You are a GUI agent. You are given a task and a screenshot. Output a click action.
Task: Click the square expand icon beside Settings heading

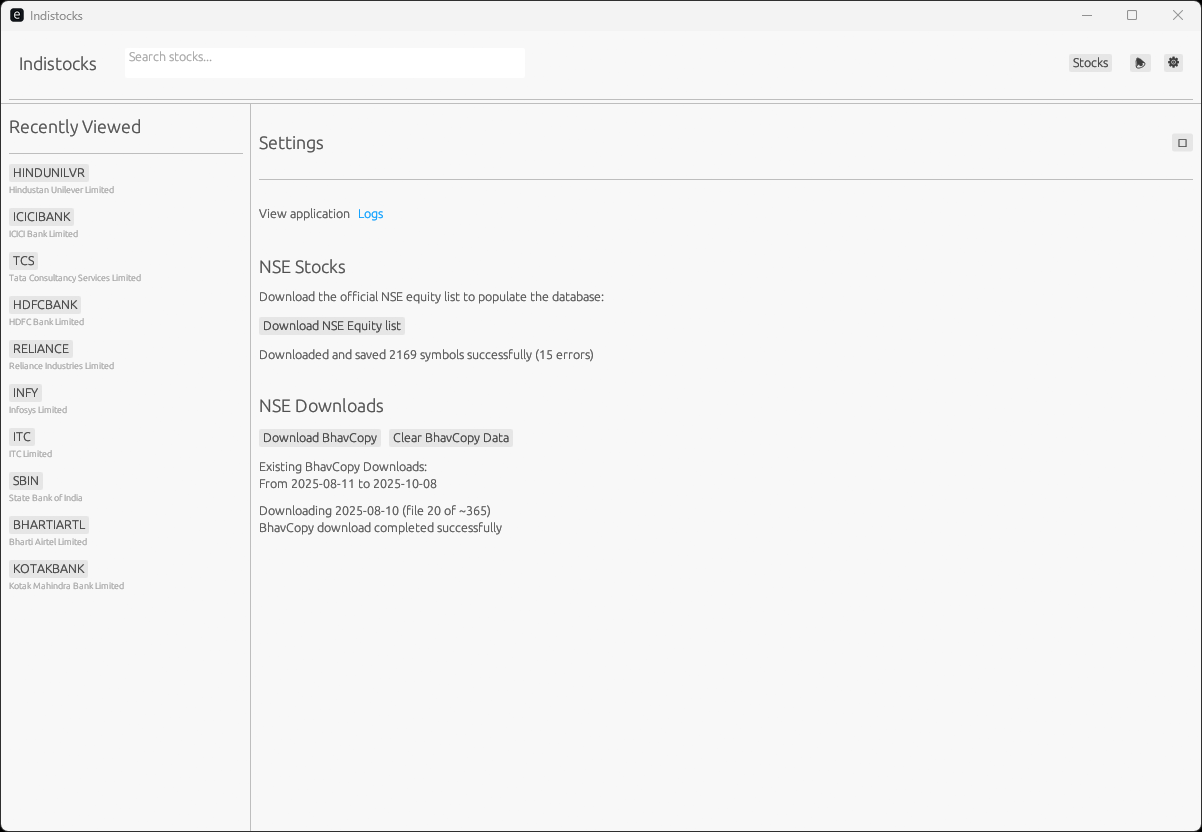[x=1182, y=143]
